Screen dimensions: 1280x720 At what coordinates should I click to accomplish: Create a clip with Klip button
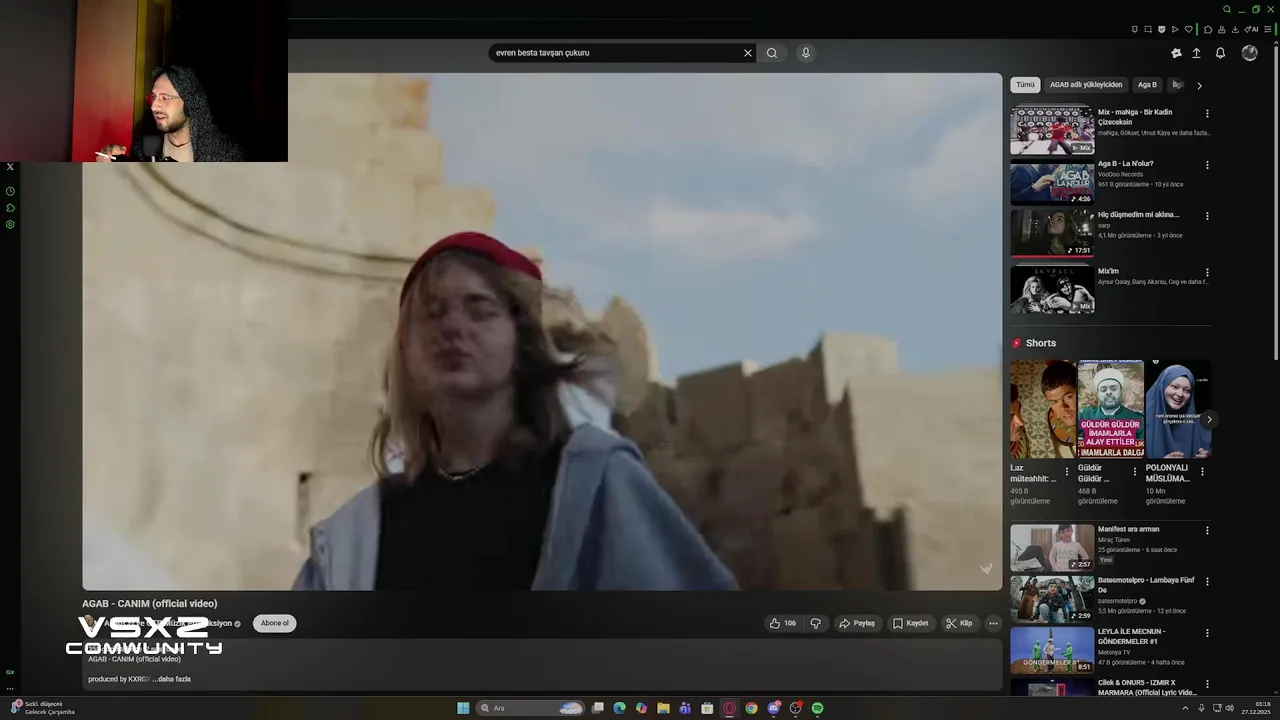pyautogui.click(x=959, y=623)
